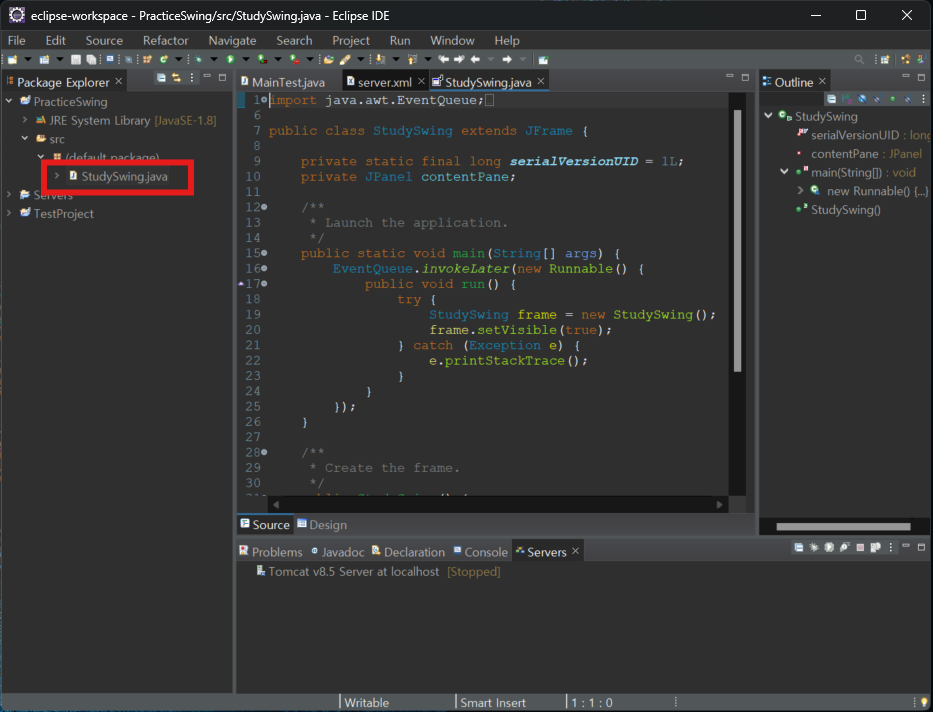Click the Back navigation arrow in toolbar
933x712 pixels.
click(475, 59)
